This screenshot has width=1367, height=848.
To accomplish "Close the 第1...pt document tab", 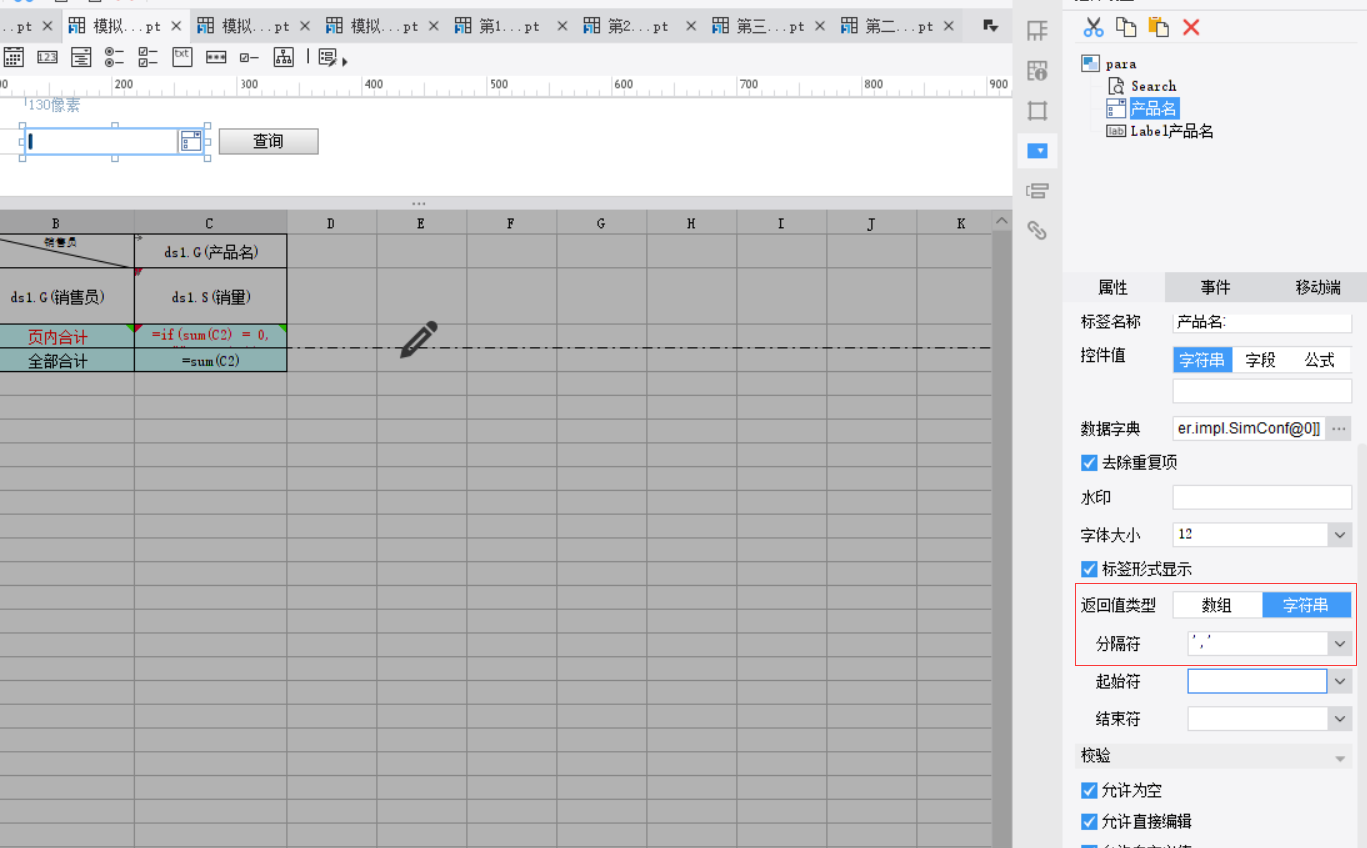I will (562, 27).
